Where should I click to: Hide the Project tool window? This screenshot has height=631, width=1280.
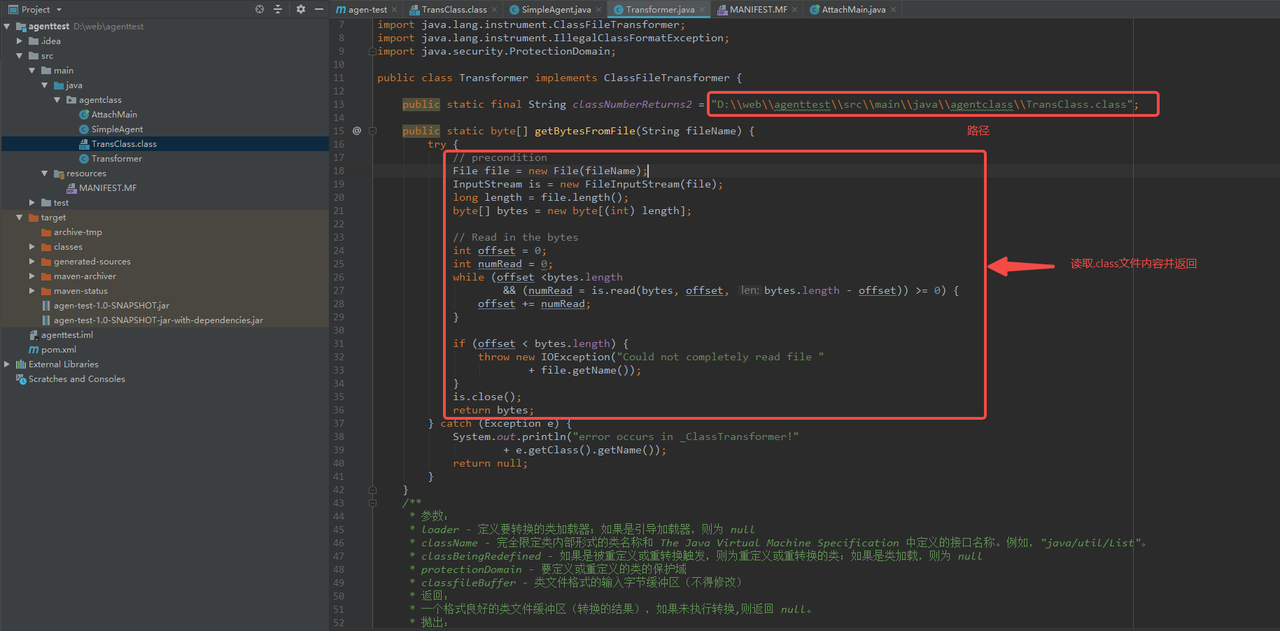pos(318,9)
